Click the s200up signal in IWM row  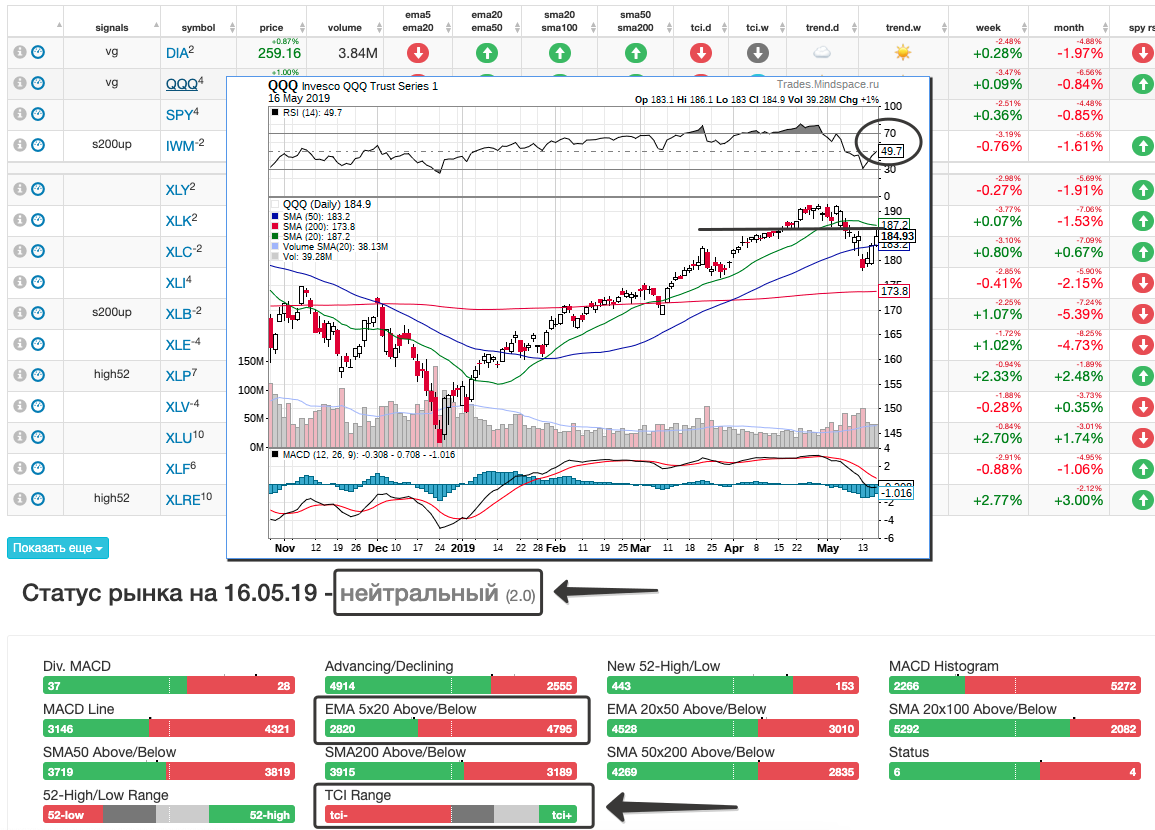[112, 144]
